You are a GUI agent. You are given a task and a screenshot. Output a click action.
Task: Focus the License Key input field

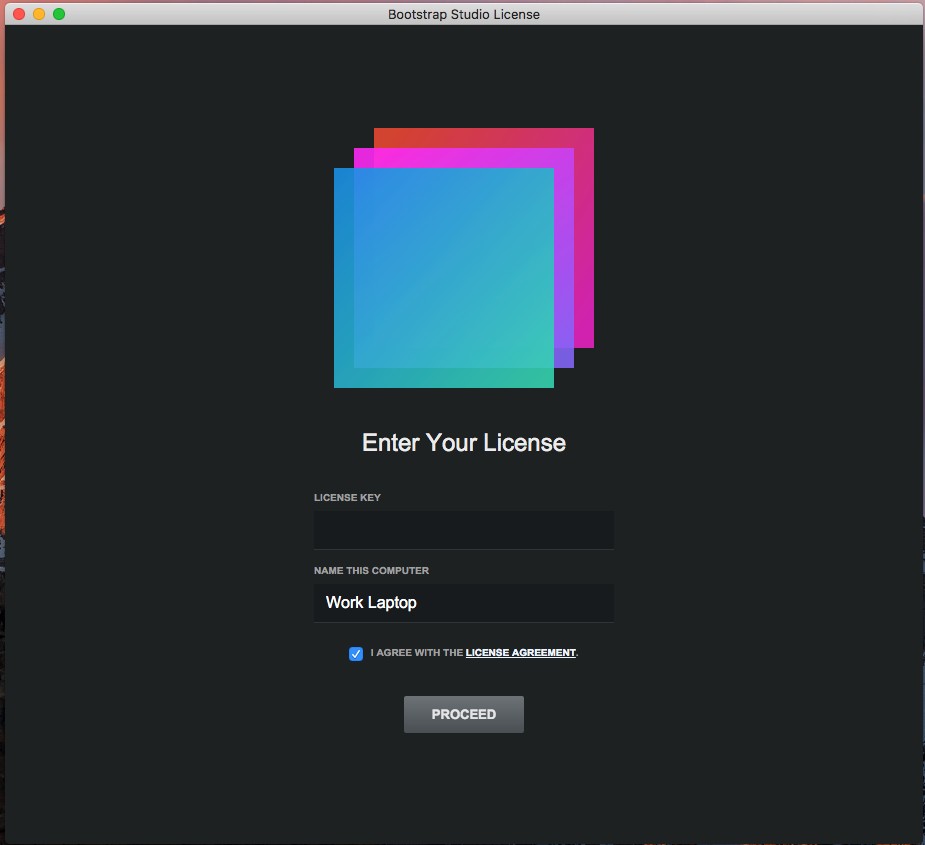coord(463,530)
